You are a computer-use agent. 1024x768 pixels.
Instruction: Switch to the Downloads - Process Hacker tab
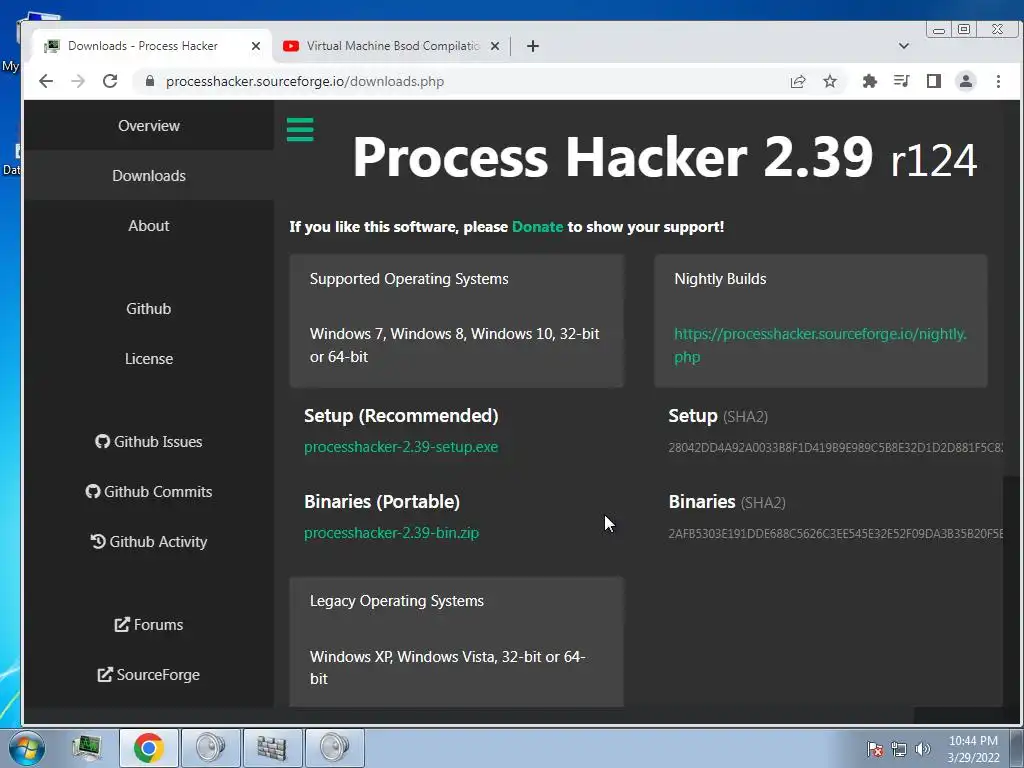click(x=152, y=46)
